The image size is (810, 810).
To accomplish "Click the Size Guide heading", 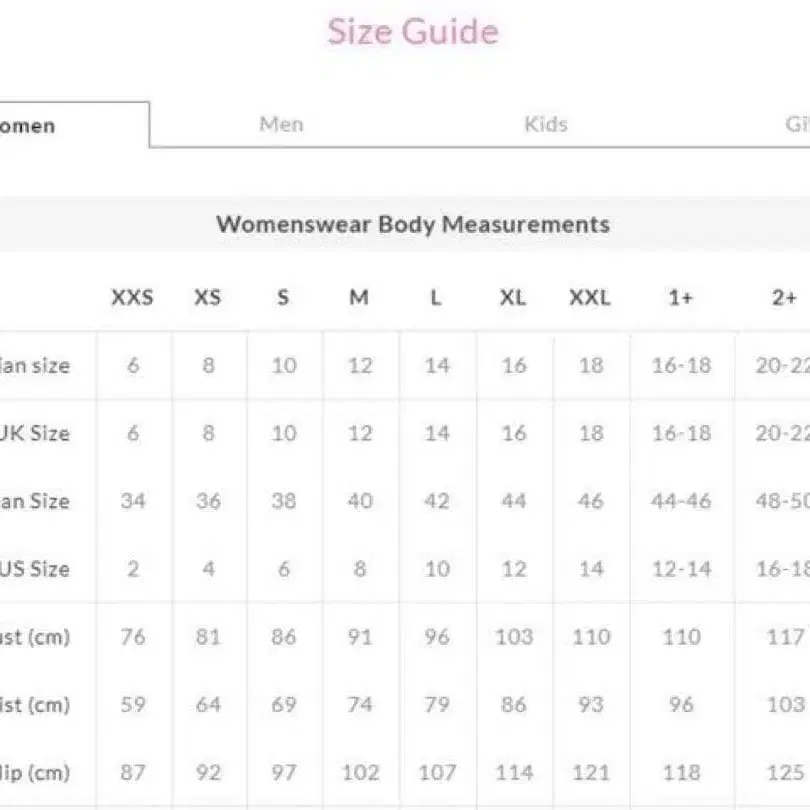I will click(x=412, y=32).
